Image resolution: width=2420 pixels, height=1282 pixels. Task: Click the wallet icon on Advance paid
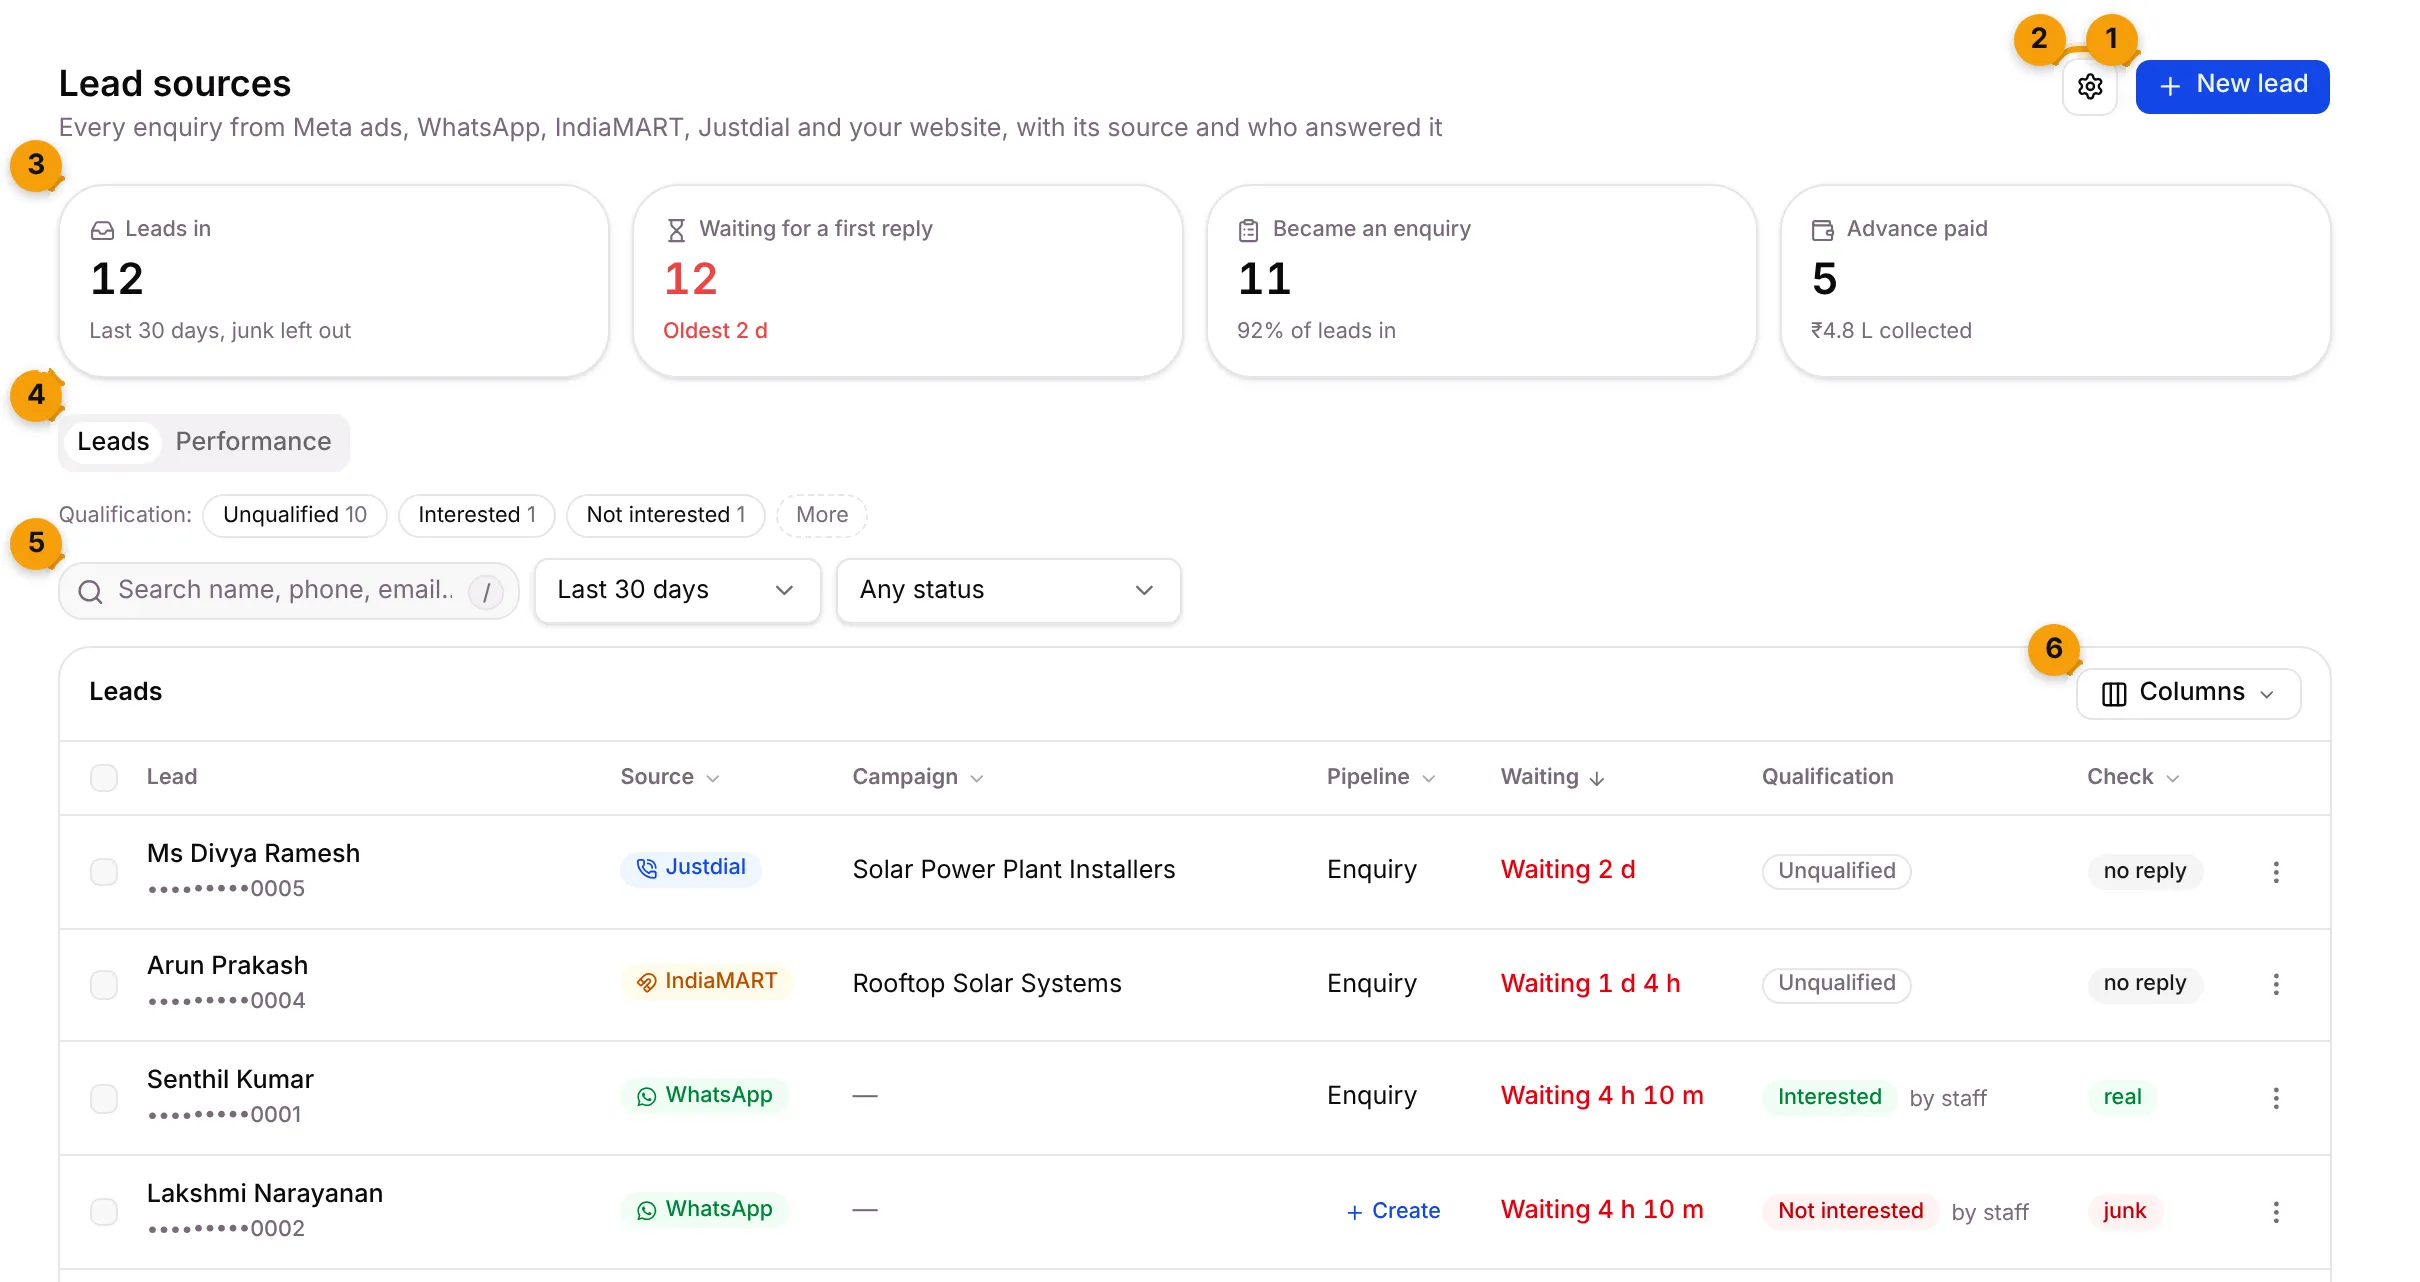1822,230
